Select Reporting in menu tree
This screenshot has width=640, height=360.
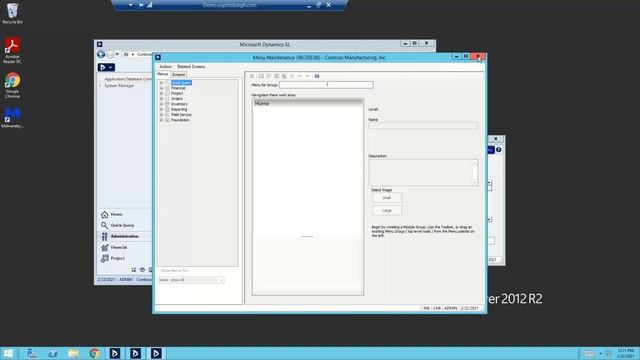[179, 109]
